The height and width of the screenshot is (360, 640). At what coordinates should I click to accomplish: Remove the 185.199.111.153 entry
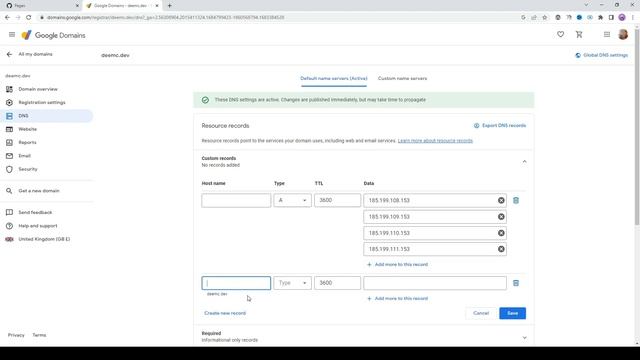coord(501,249)
